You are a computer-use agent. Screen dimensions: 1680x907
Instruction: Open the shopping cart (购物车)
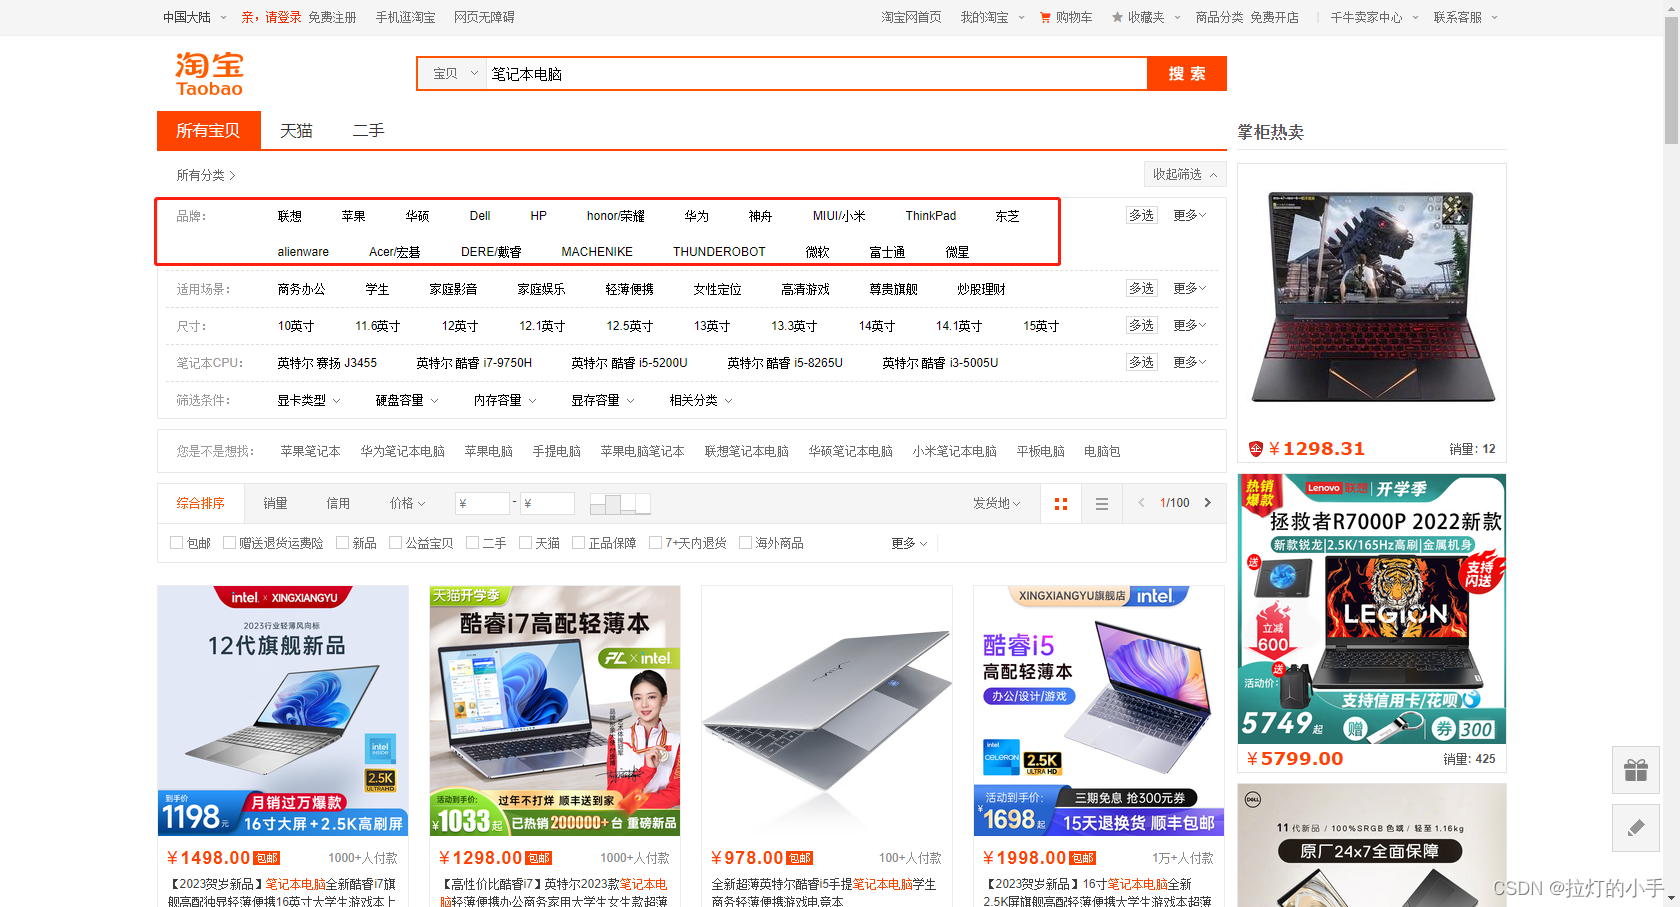[1066, 17]
